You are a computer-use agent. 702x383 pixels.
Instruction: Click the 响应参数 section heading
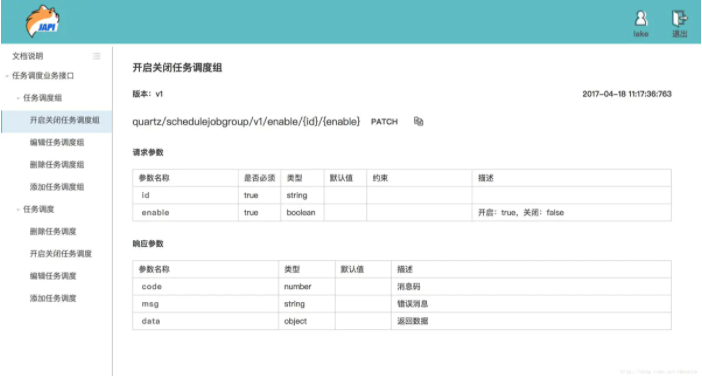pyautogui.click(x=148, y=244)
